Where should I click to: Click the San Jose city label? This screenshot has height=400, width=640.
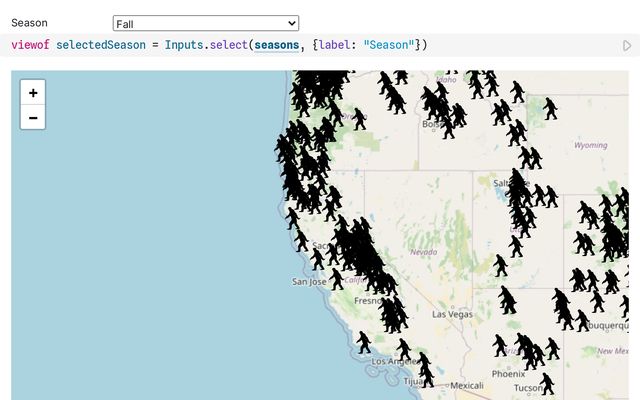tap(309, 282)
